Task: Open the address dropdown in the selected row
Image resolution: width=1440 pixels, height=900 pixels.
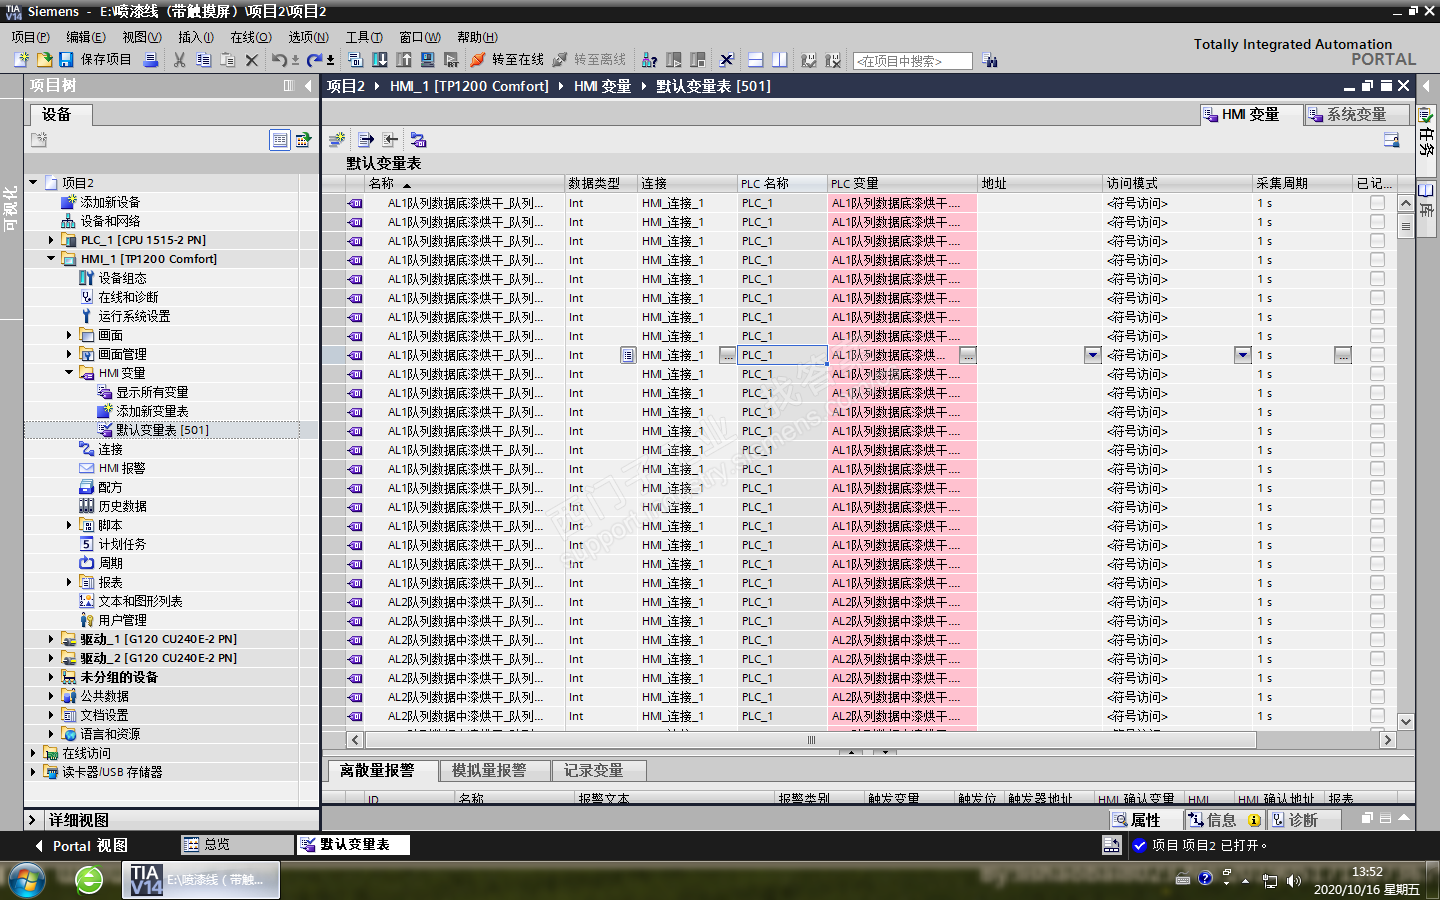Action: click(x=1092, y=355)
